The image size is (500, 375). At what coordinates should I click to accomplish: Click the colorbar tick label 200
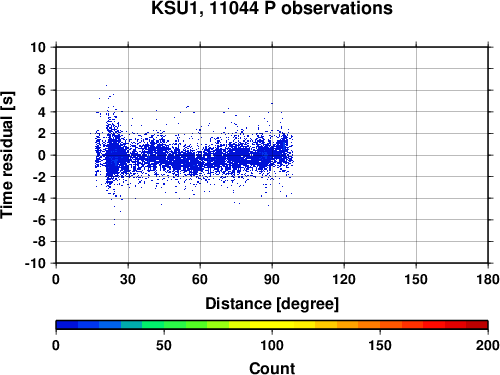(488, 345)
